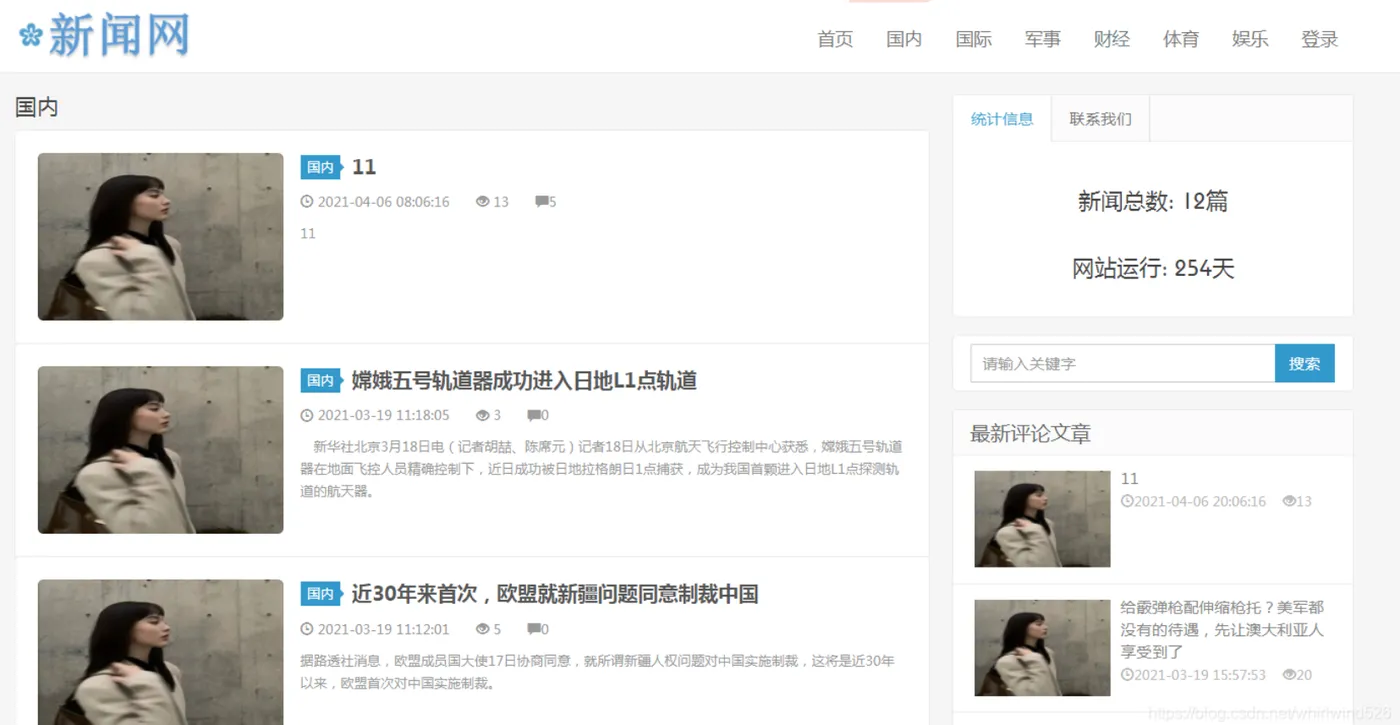Click the eye icon of the 嫦娥五号 article
The width and height of the screenshot is (1400, 725).
pyautogui.click(x=483, y=415)
